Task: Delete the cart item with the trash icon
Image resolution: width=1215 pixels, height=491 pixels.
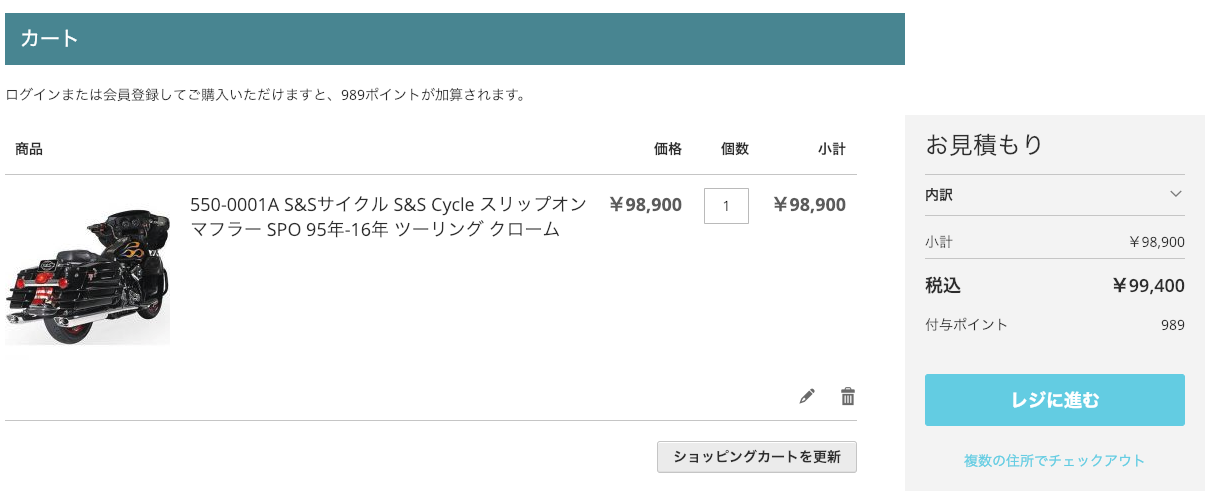Action: pyautogui.click(x=848, y=396)
